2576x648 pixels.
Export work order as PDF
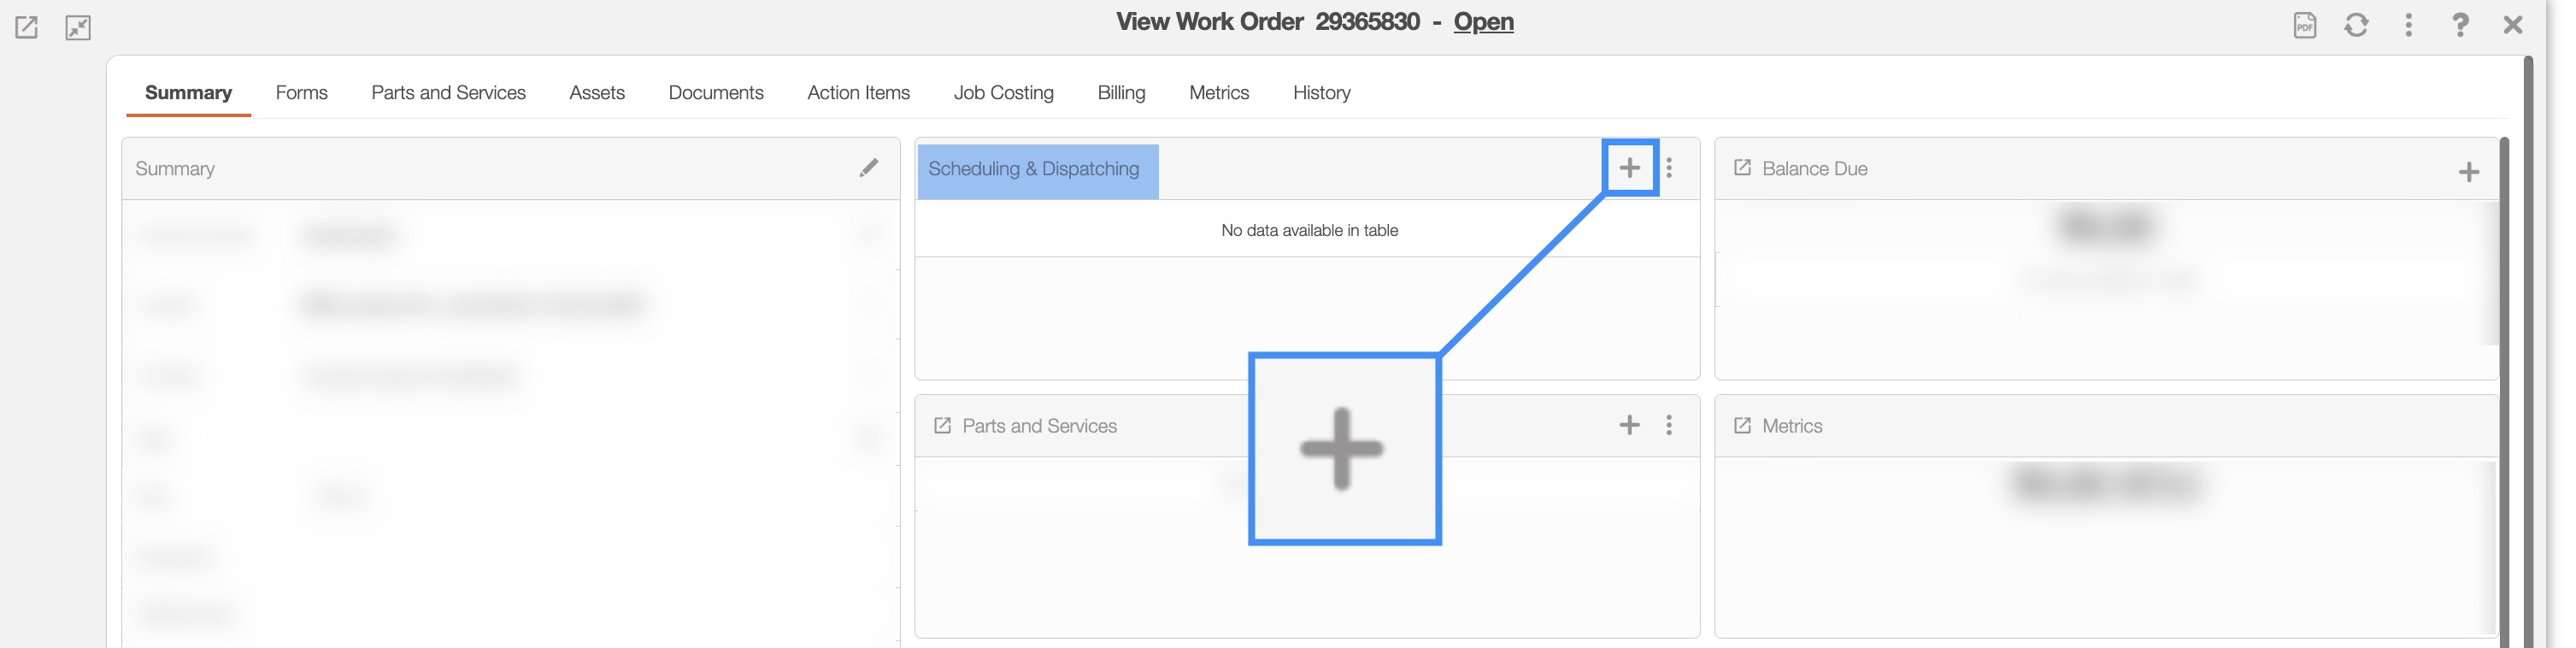click(2304, 25)
